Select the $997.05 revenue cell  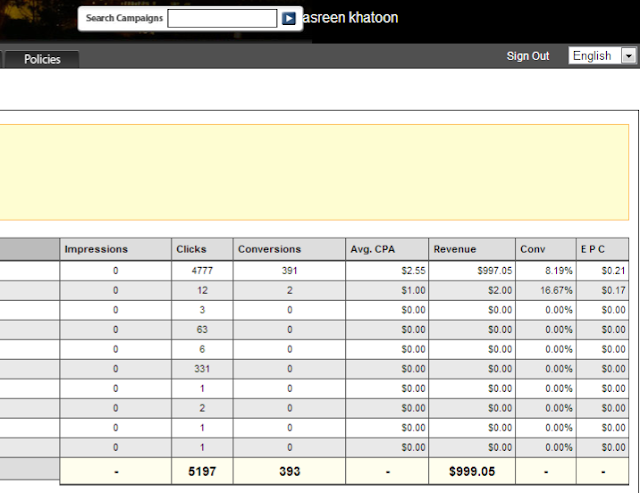[472, 271]
